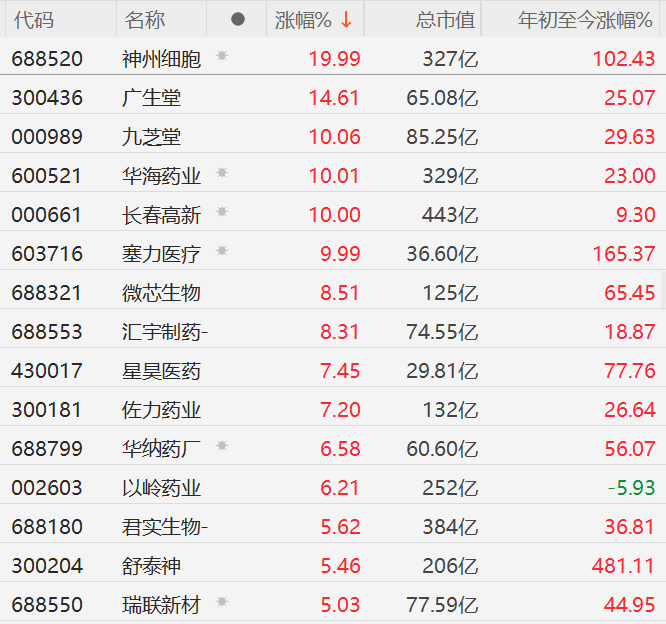Image resolution: width=666 pixels, height=624 pixels.
Task: Select stock code 603716
Action: point(47,254)
